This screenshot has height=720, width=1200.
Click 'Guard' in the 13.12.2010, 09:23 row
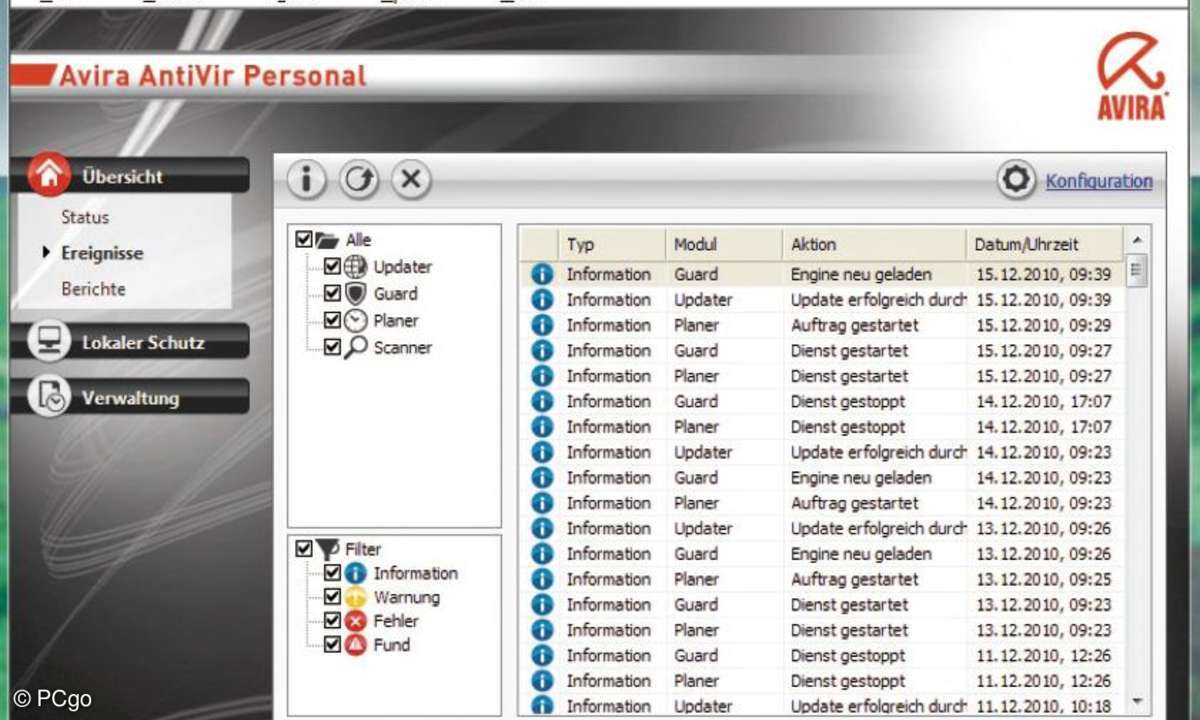coord(696,605)
